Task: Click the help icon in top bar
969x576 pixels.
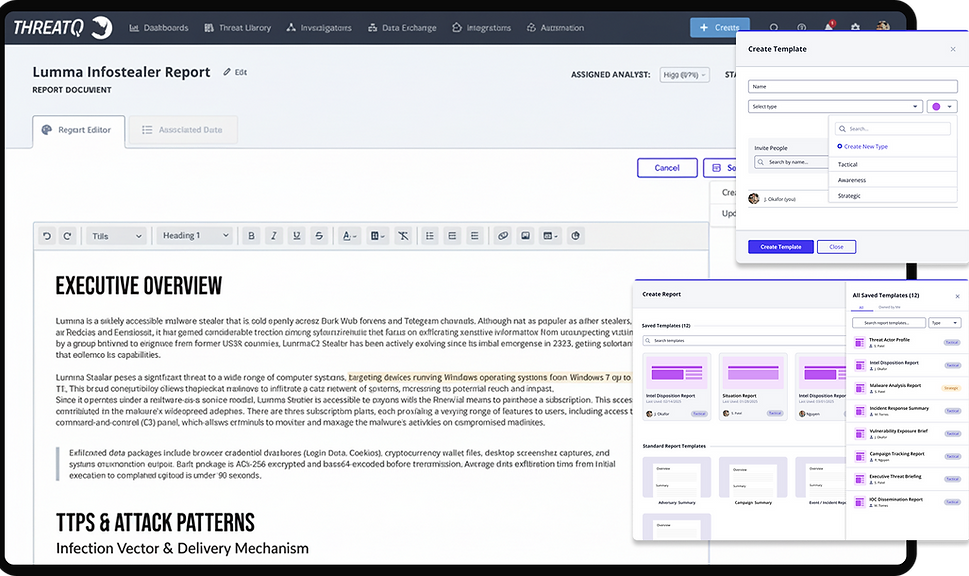Action: point(802,28)
